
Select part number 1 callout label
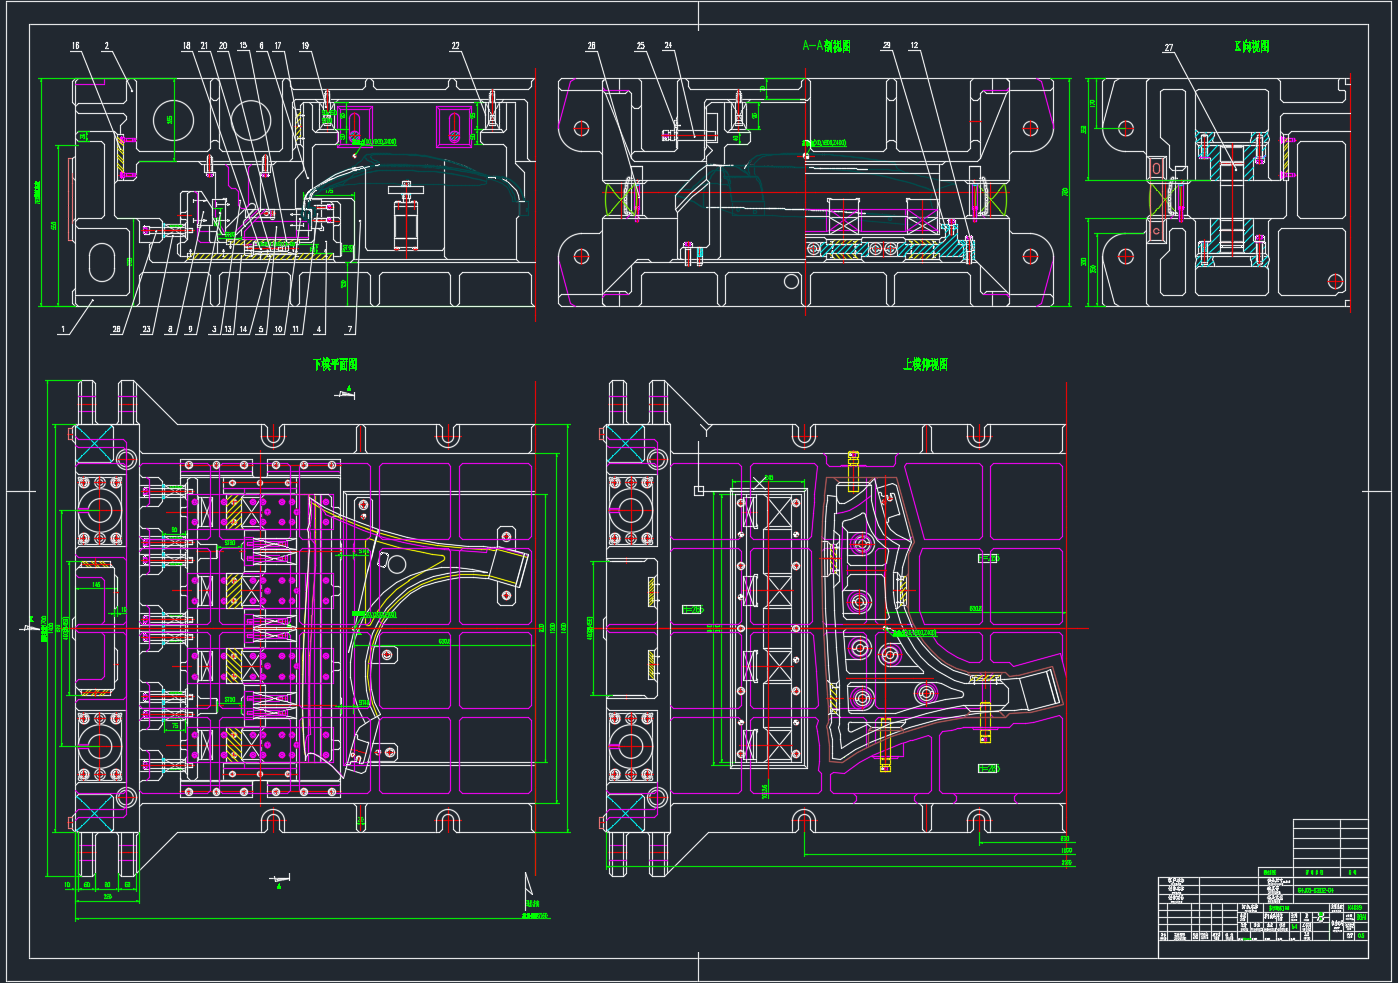click(62, 329)
